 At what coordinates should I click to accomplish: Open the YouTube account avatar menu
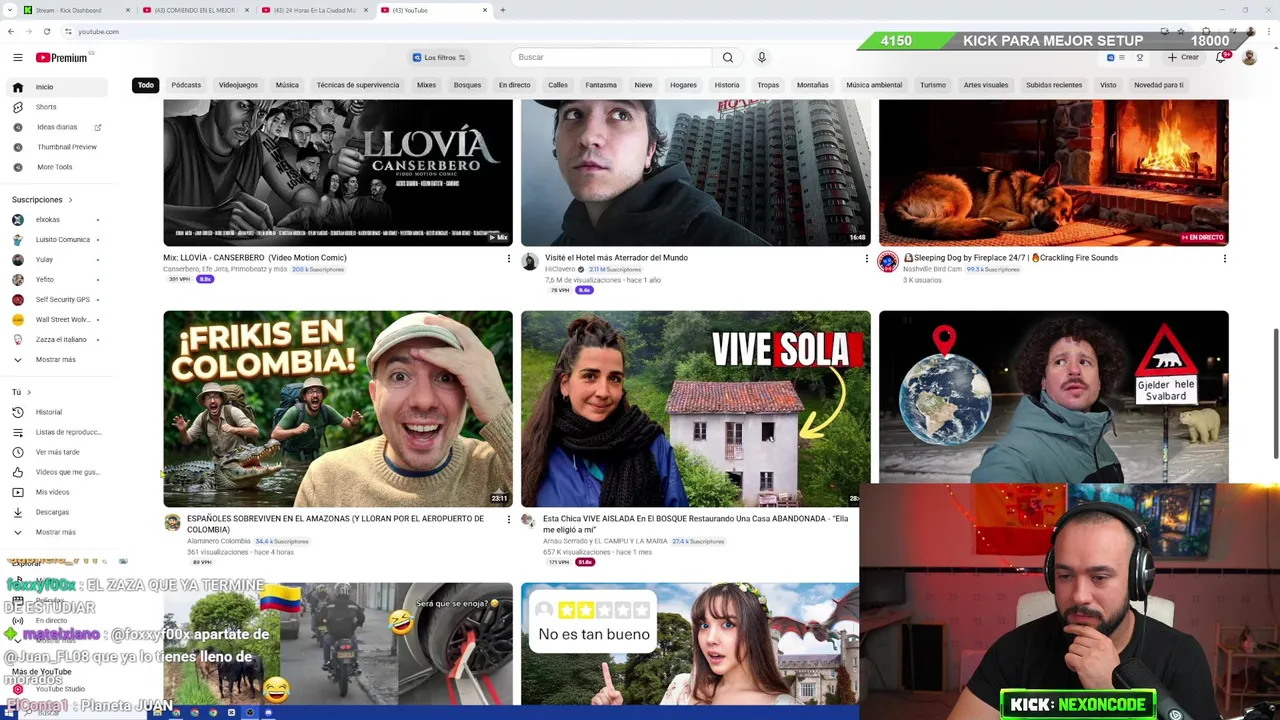(1249, 57)
